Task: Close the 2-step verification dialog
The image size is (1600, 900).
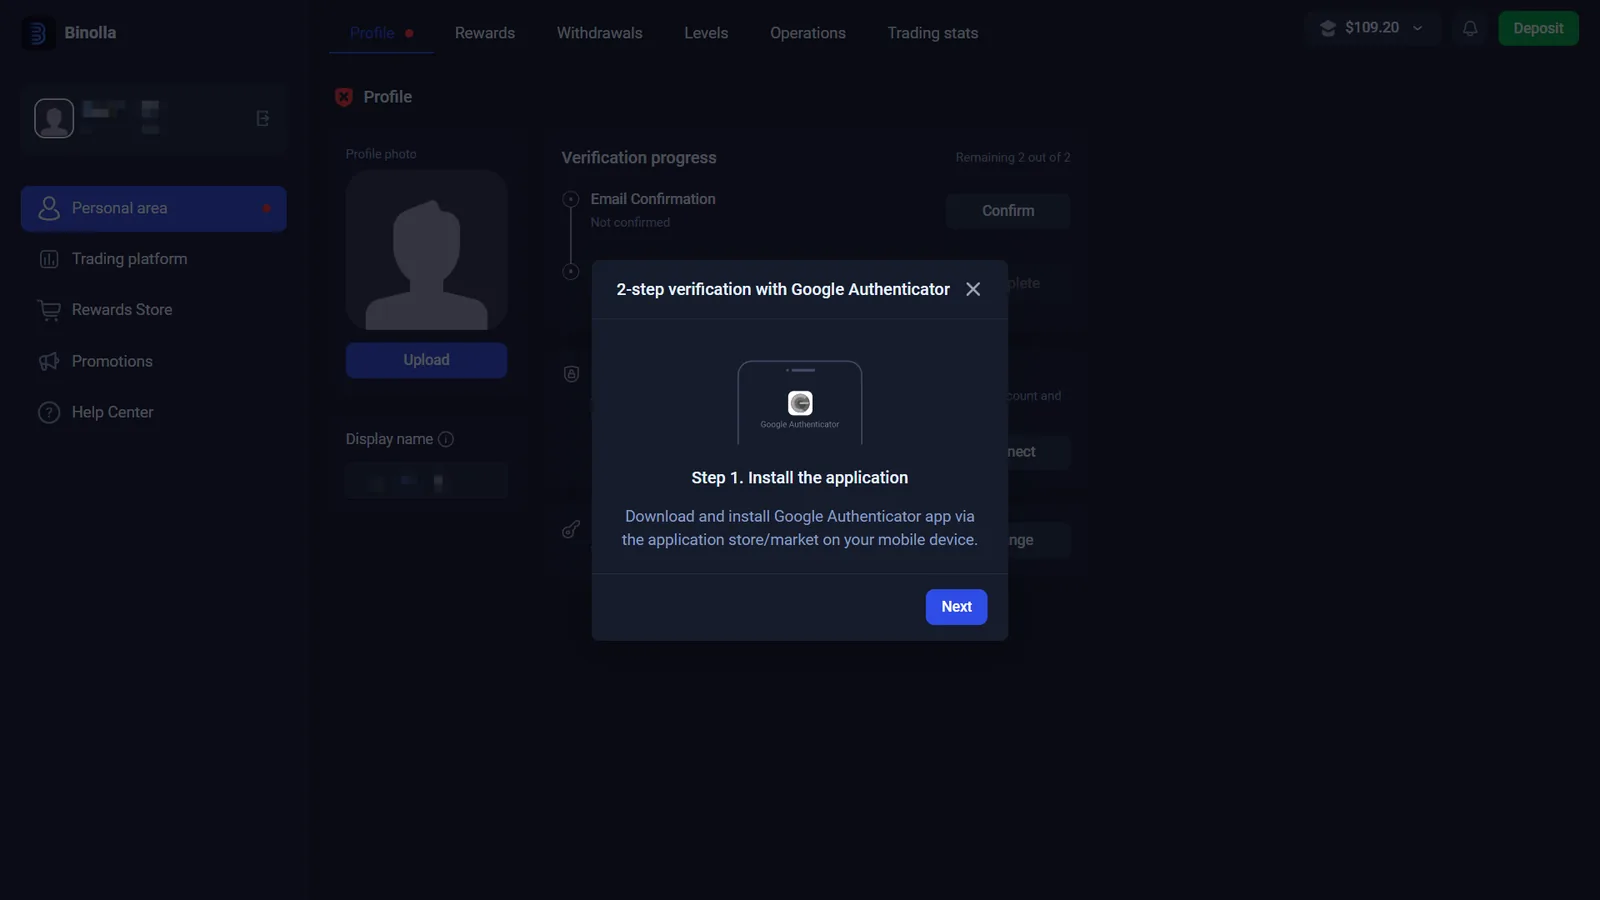Action: click(x=973, y=289)
